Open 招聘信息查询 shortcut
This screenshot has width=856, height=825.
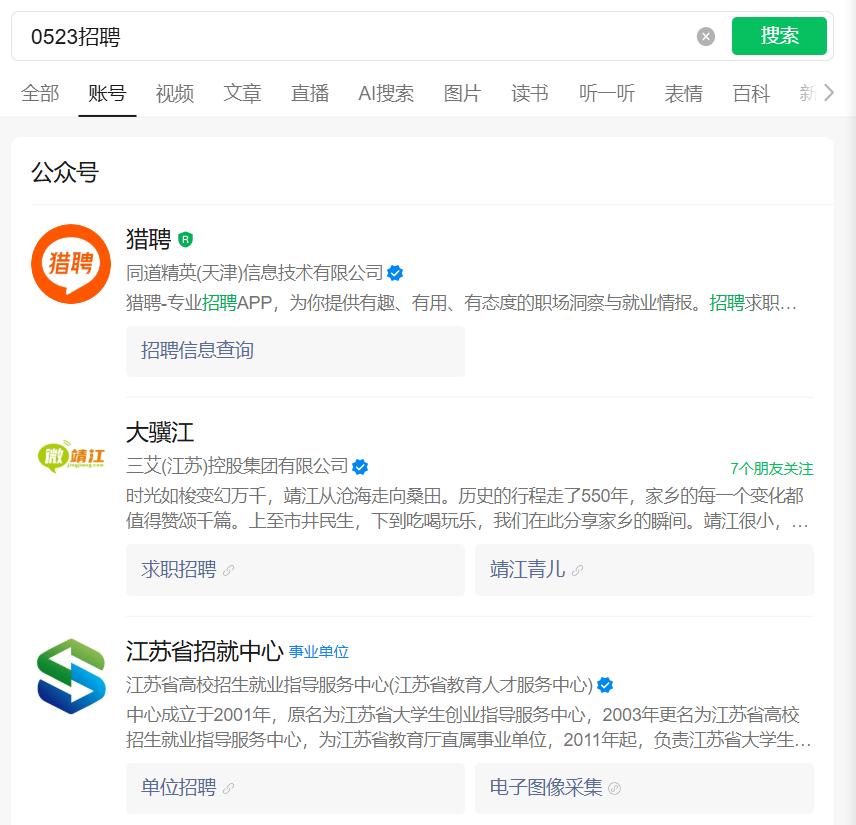point(295,351)
